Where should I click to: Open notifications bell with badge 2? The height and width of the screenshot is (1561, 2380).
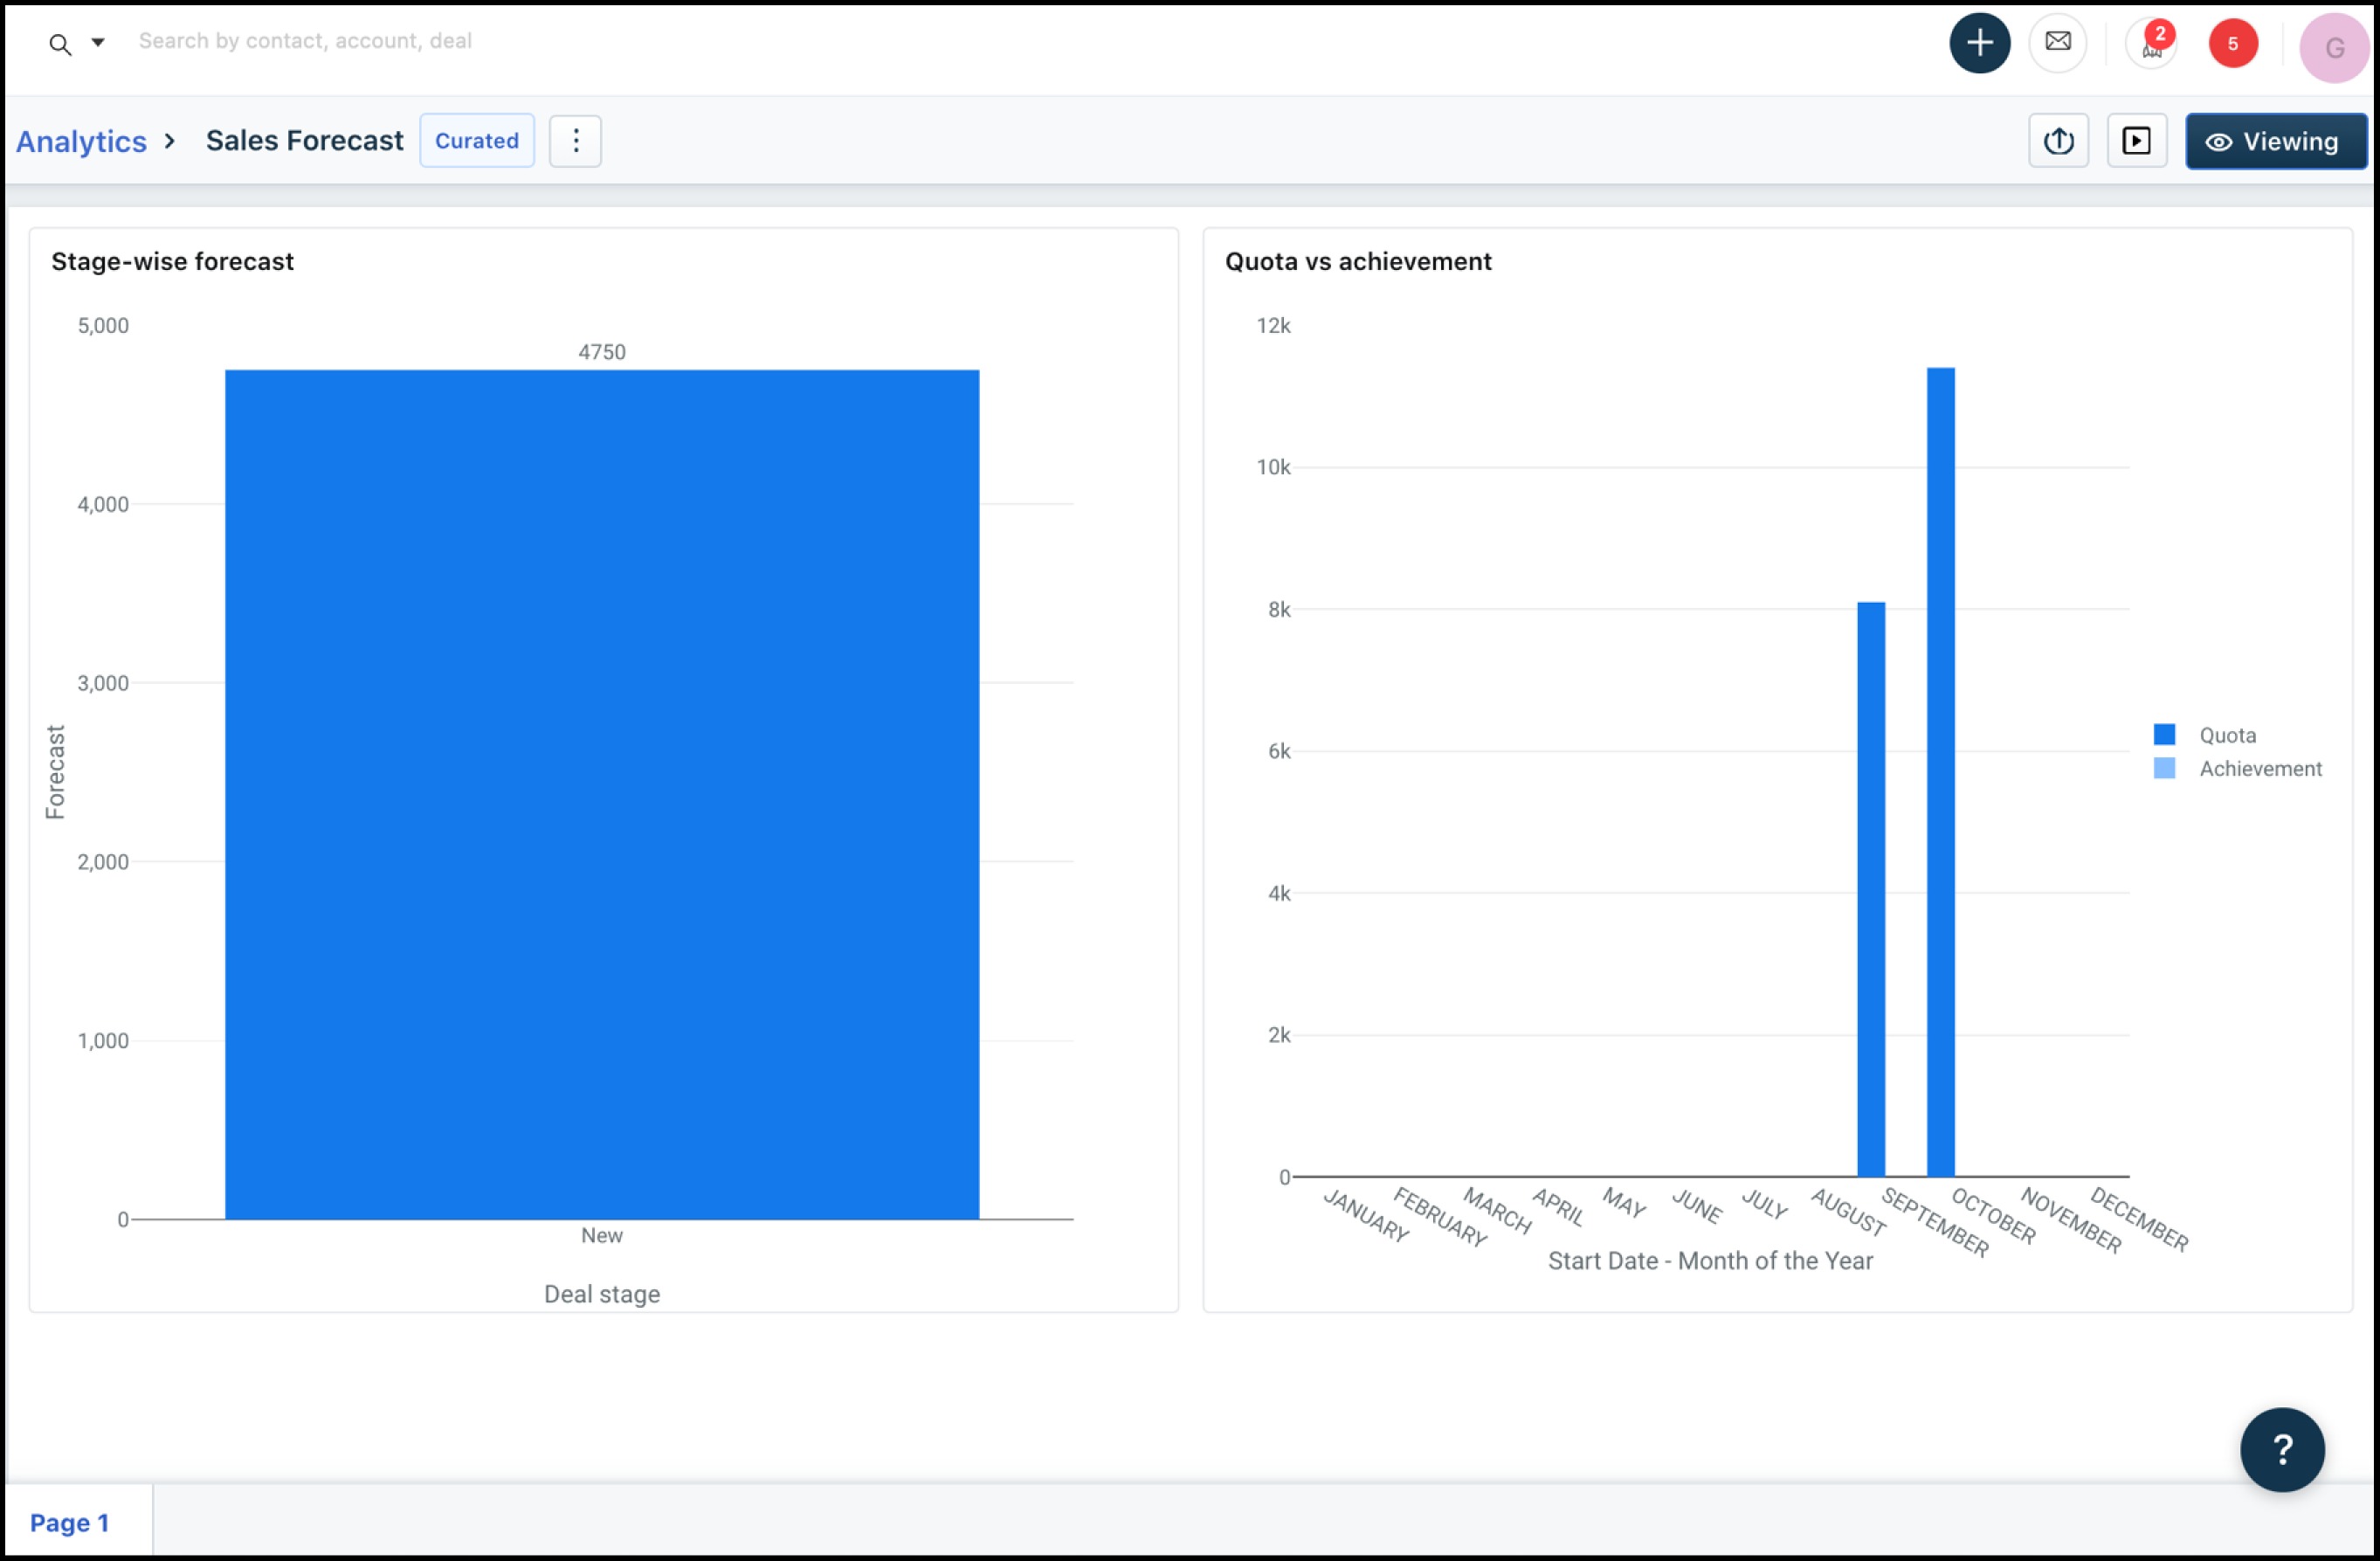point(2151,44)
